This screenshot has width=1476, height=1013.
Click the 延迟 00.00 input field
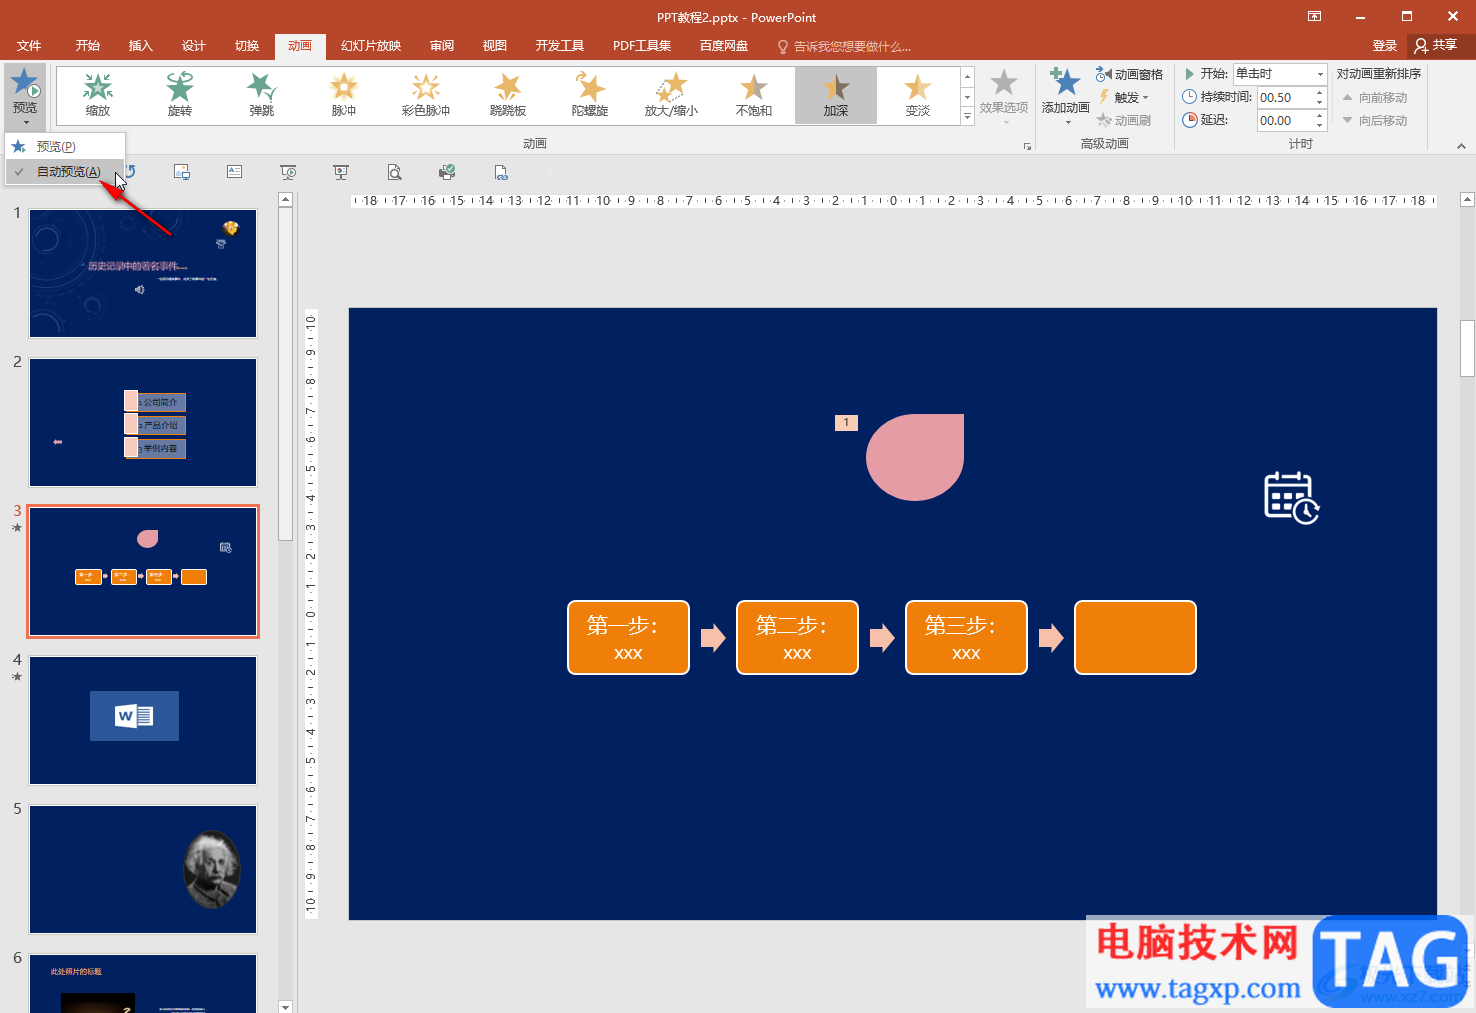(x=1285, y=120)
